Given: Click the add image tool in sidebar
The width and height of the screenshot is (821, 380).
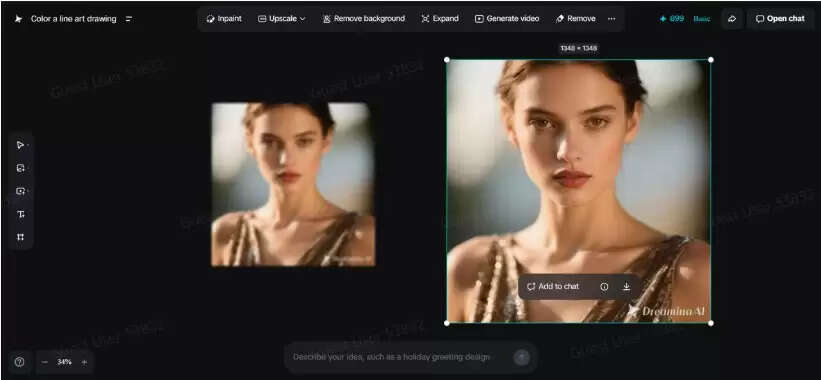Looking at the screenshot, I should pyautogui.click(x=20, y=168).
